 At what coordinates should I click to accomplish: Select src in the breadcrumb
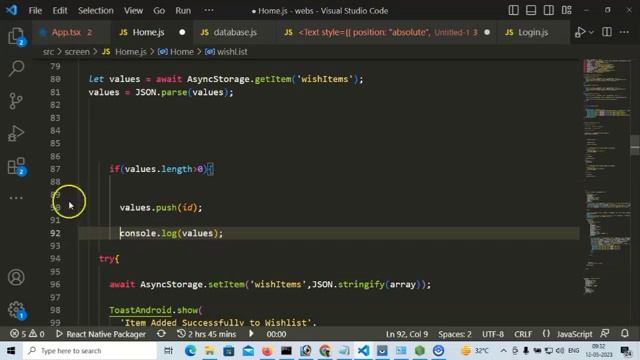(48, 52)
